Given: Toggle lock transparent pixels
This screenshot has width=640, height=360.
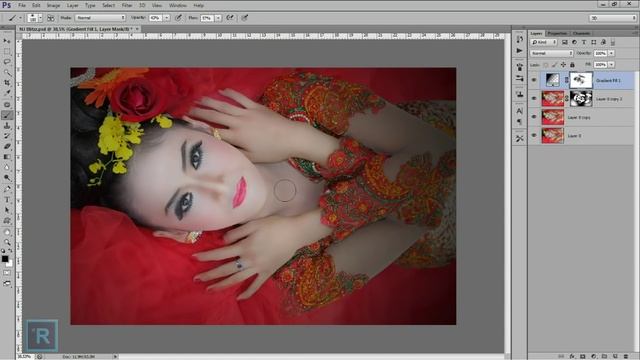Looking at the screenshot, I should point(546,65).
